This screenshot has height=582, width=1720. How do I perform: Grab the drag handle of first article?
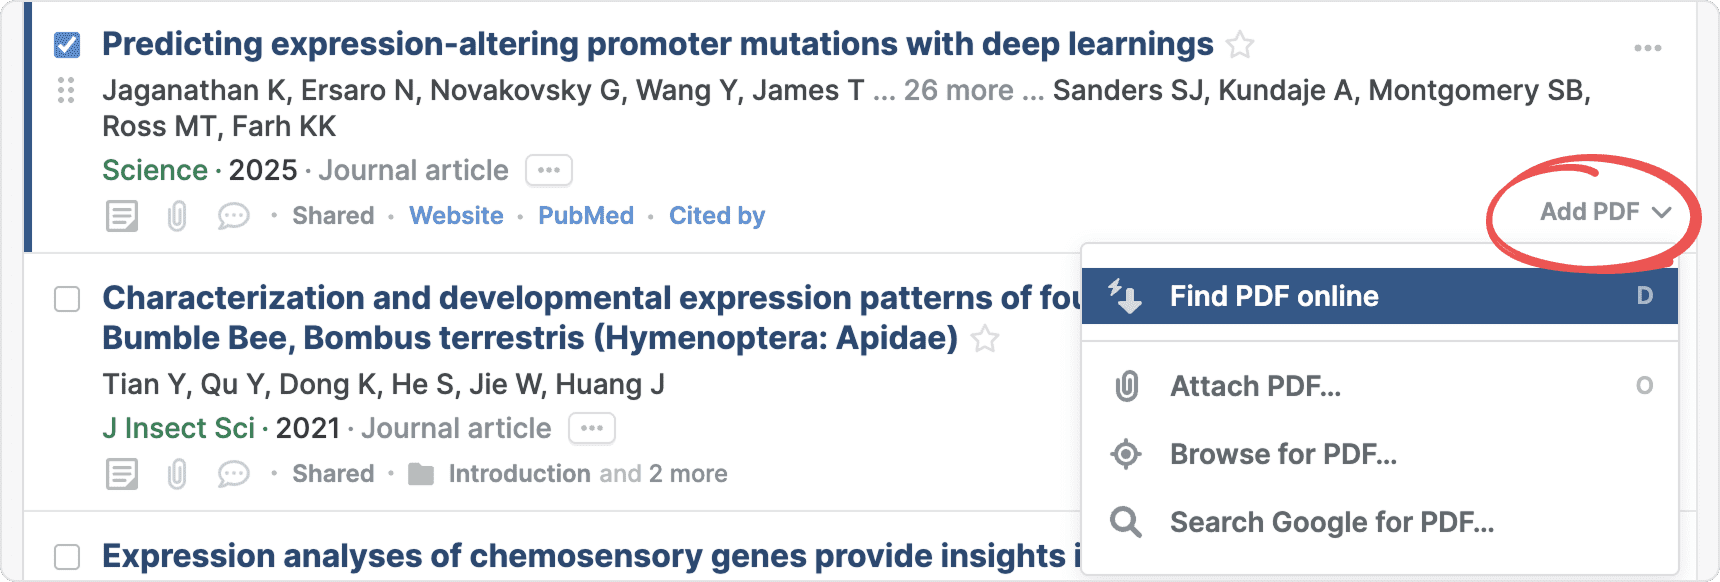66,90
